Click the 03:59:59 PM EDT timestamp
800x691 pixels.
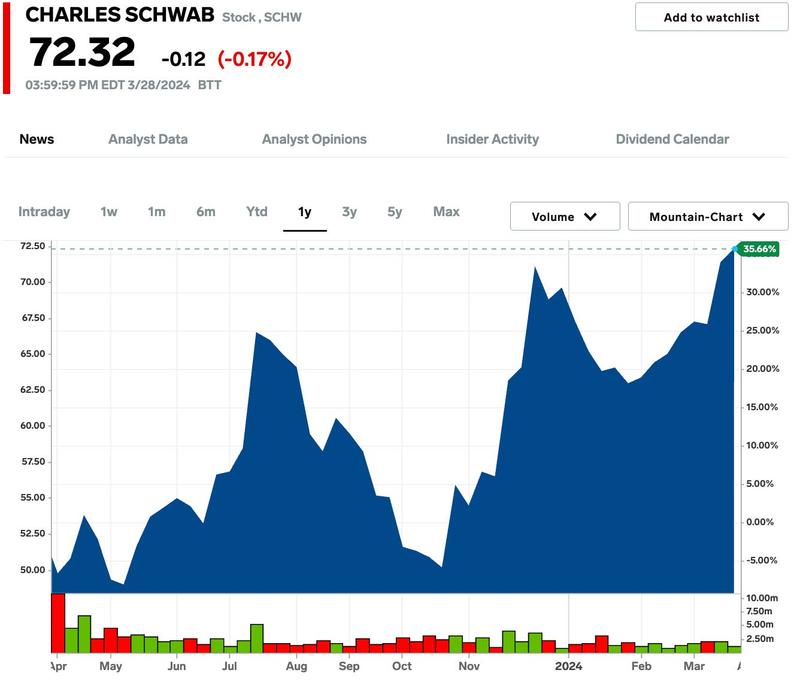pyautogui.click(x=108, y=85)
